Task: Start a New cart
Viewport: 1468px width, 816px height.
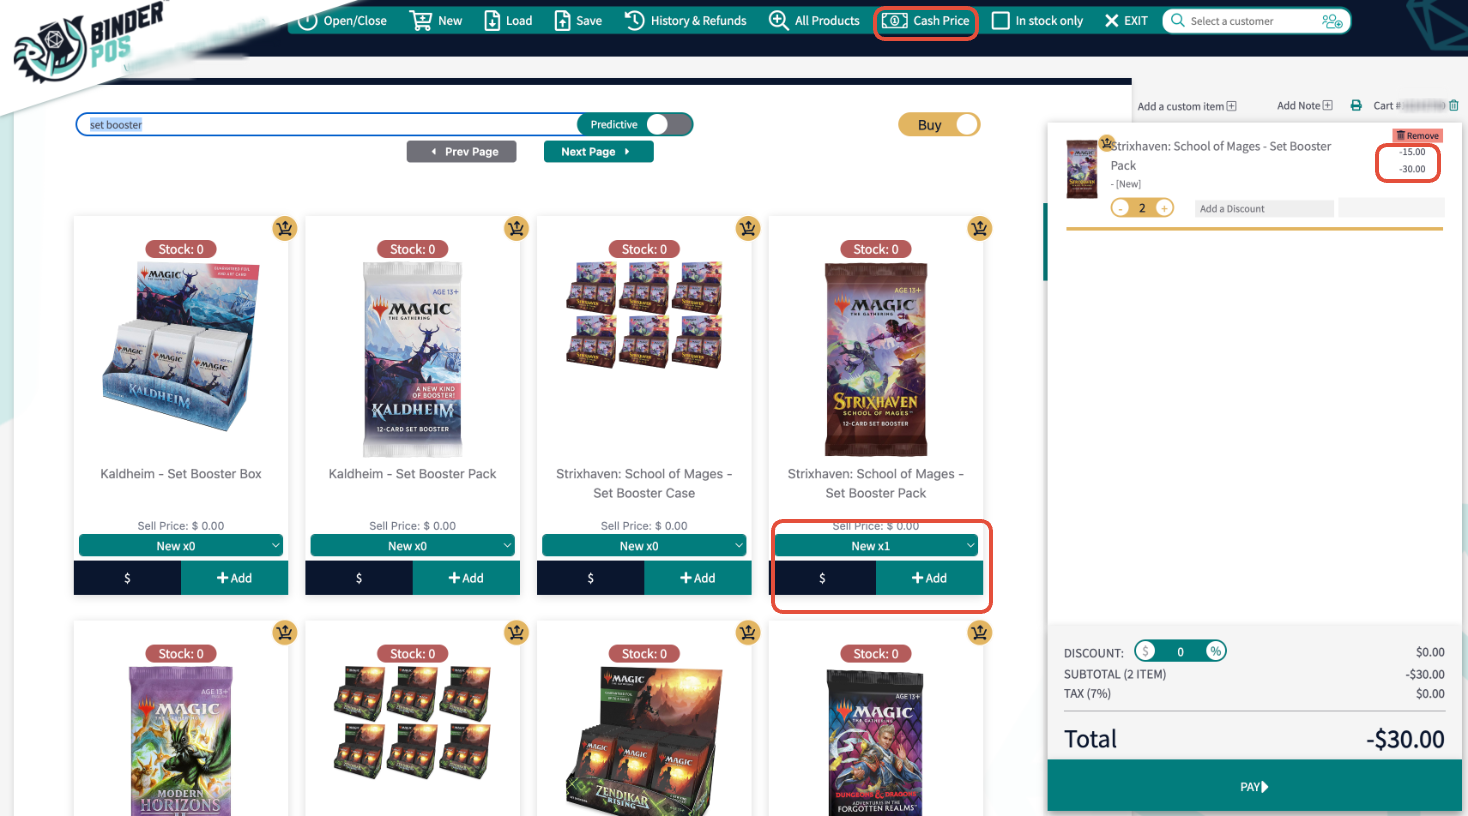Action: [436, 20]
